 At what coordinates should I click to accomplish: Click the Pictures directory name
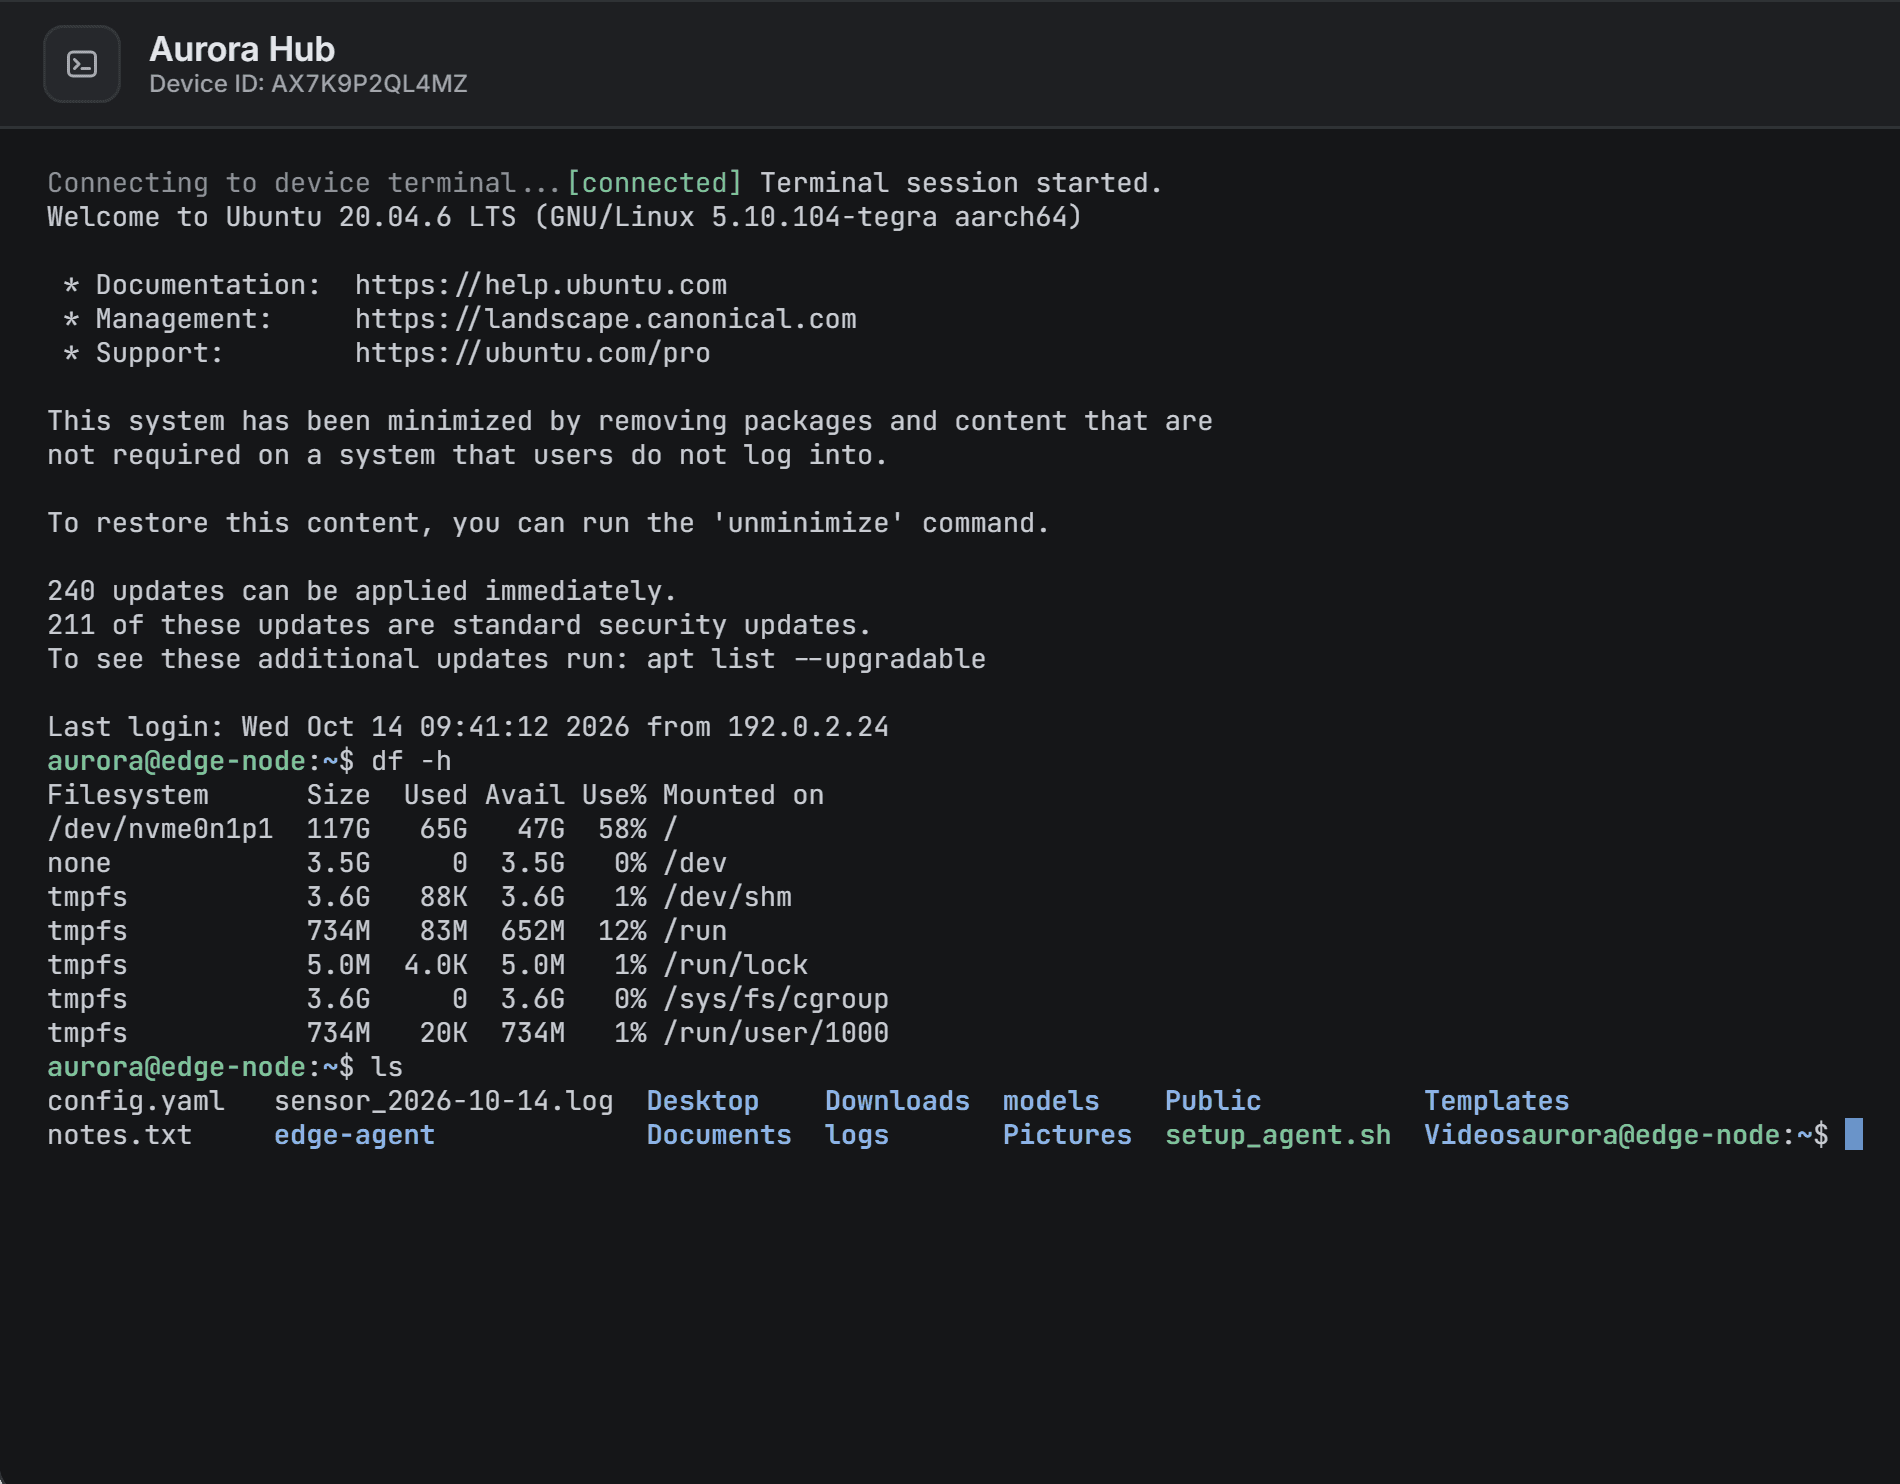coord(1067,1135)
